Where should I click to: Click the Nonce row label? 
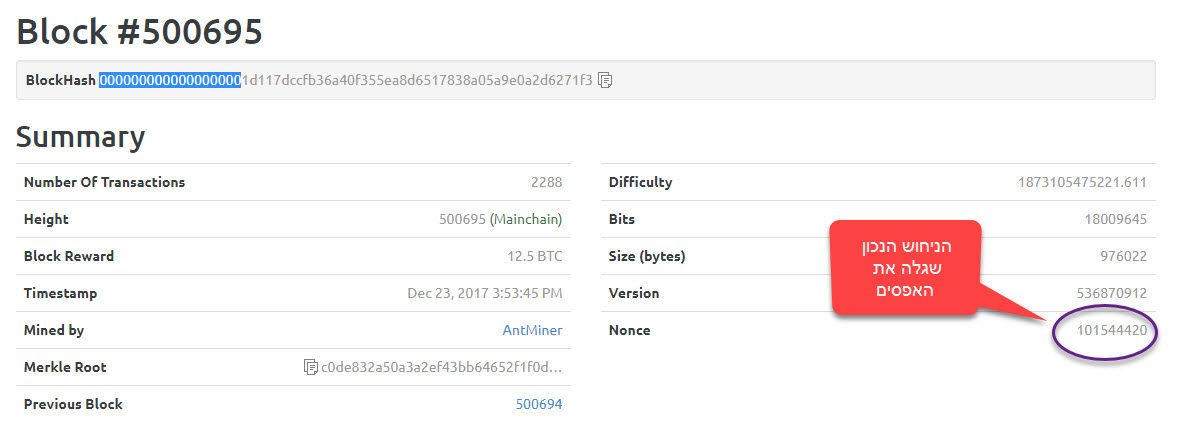pyautogui.click(x=630, y=330)
